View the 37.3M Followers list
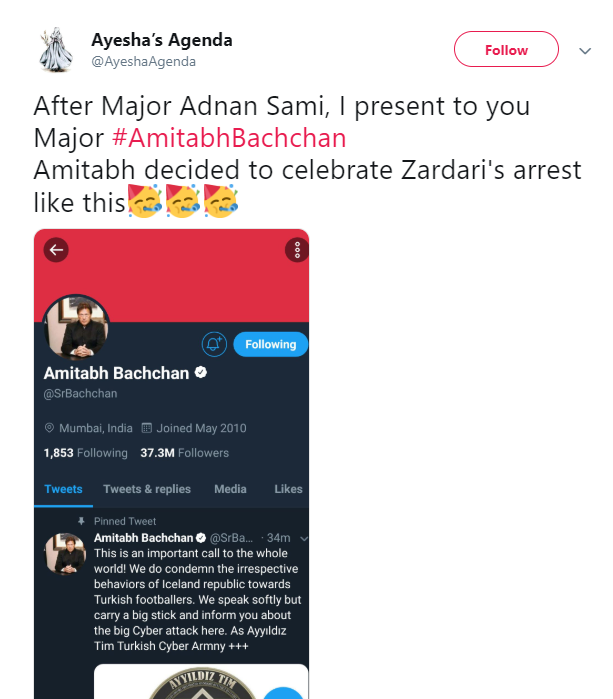 184,453
